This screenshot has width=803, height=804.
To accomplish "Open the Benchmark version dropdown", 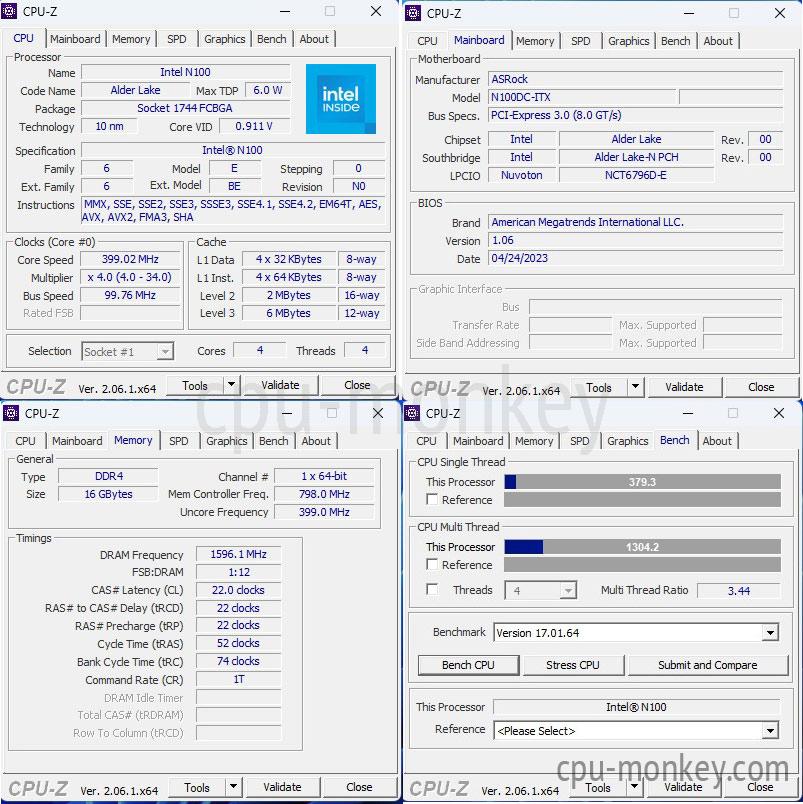I will coord(770,633).
